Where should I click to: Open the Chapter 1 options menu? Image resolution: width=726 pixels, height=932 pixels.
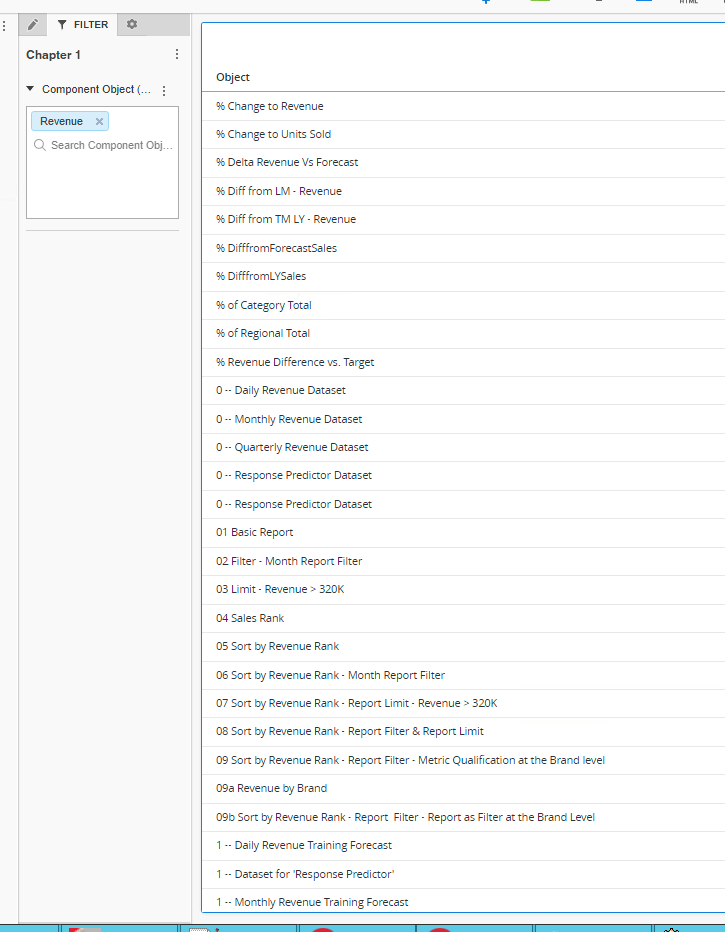tap(177, 55)
